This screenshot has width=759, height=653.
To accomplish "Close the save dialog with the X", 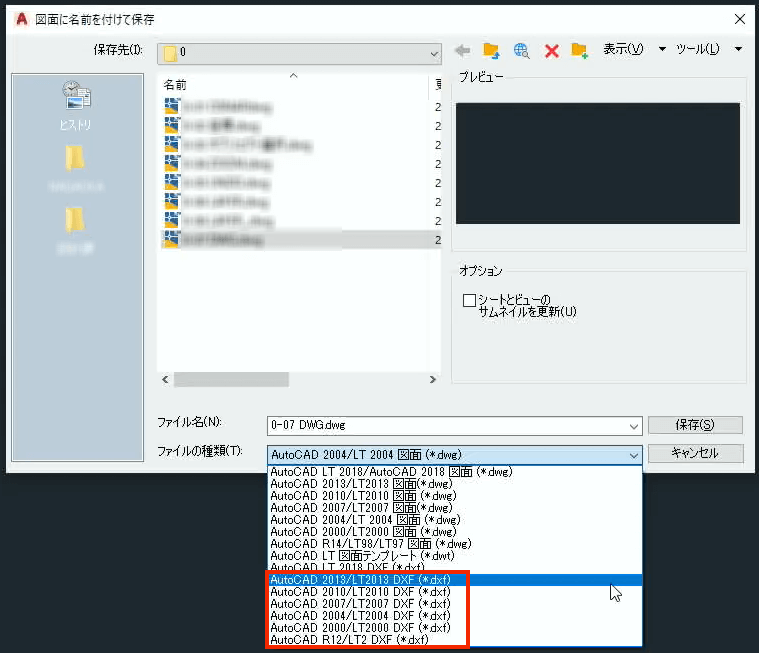I will (740, 19).
